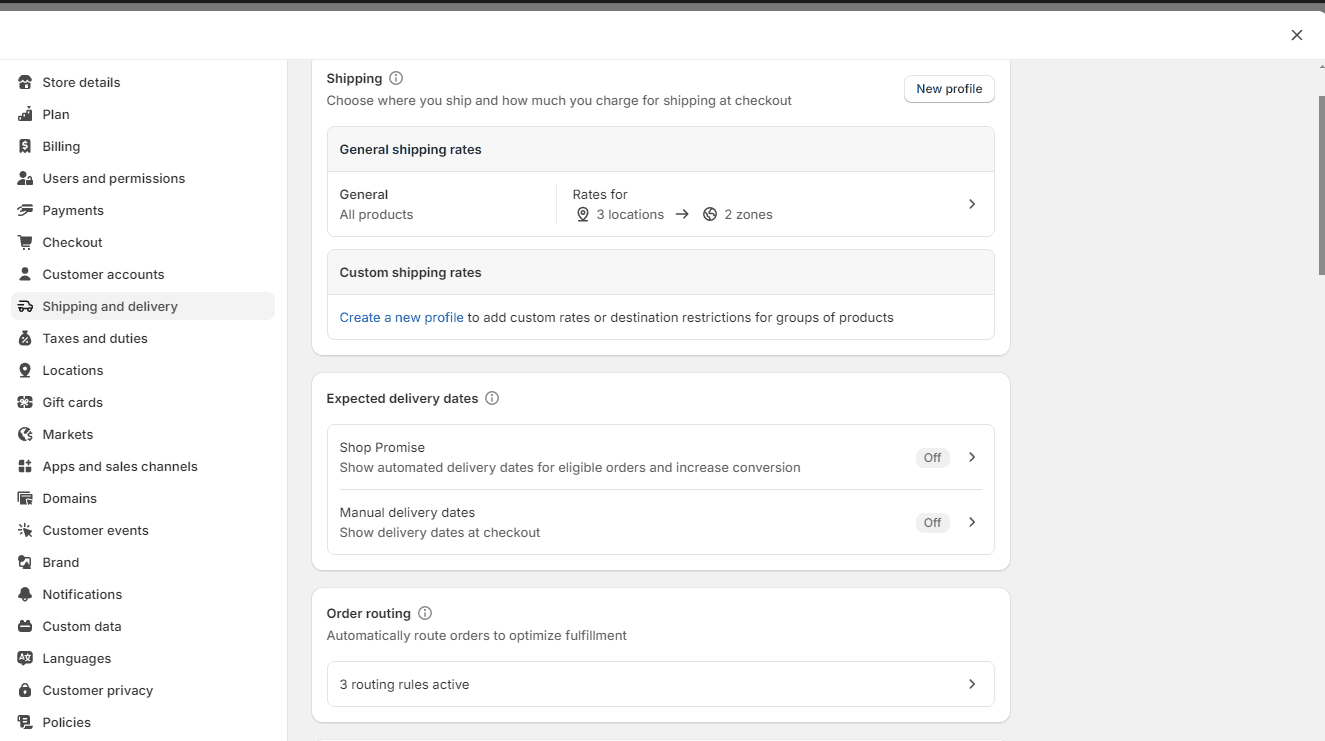1325x741 pixels.
Task: Click the Billing dollar icon in sidebar
Action: [25, 146]
